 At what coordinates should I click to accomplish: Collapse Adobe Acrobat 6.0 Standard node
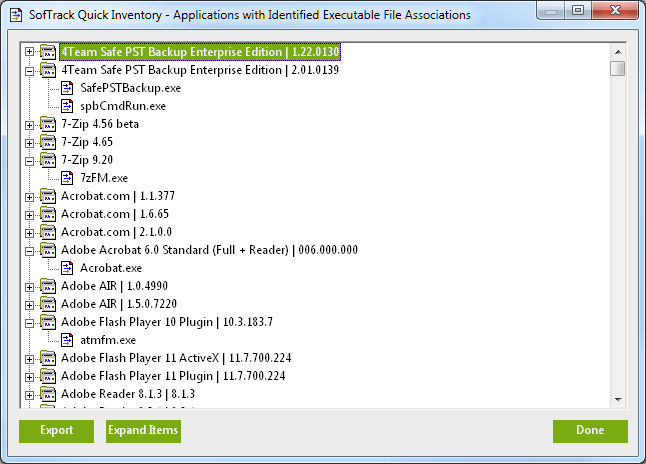29,251
